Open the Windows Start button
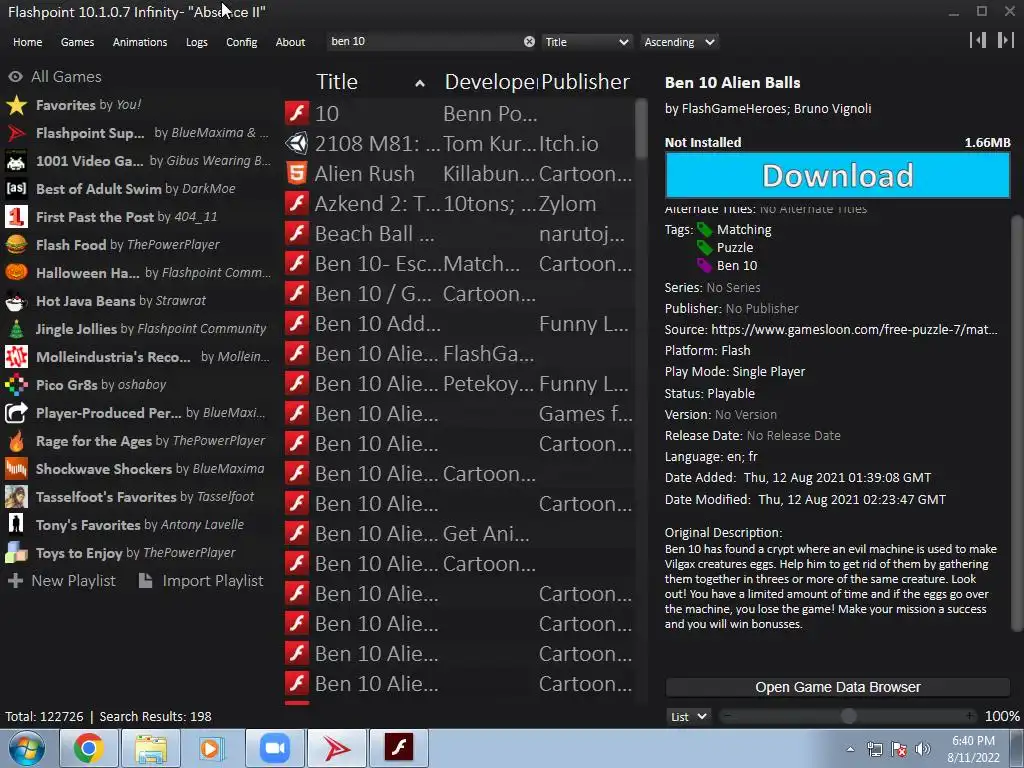This screenshot has width=1024, height=768. click(27, 748)
